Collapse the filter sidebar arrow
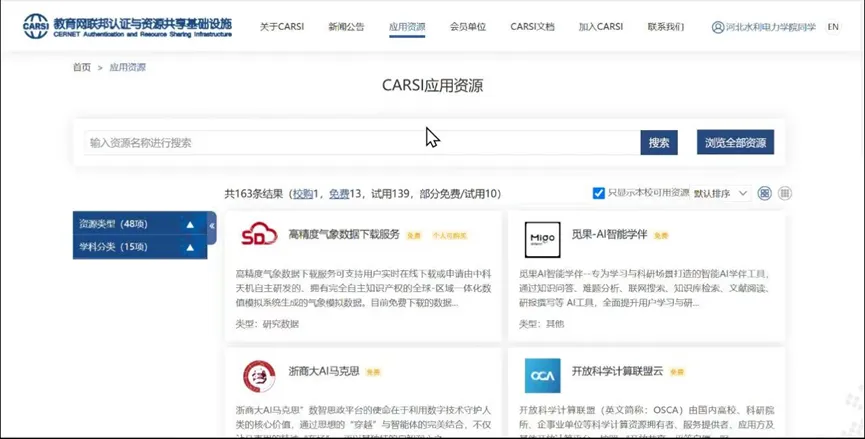Viewport: 865px width, 439px height. pos(212,227)
